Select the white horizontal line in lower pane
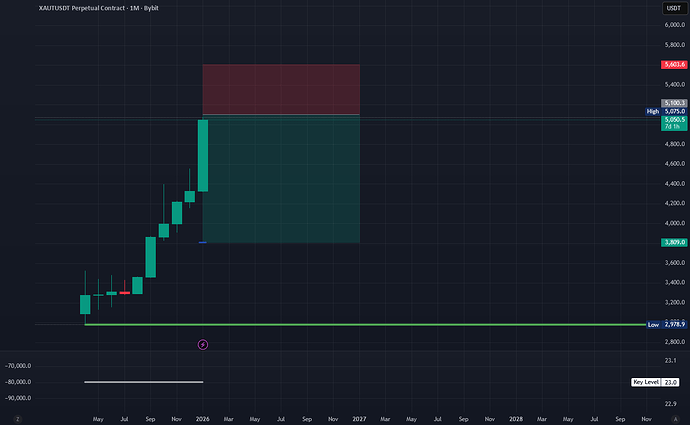Viewport: 690px width, 425px height. click(143, 382)
